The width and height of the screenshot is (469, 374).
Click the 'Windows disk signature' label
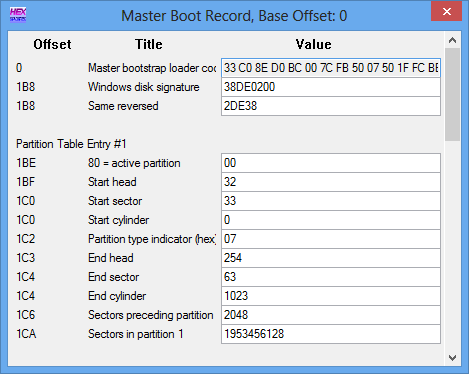(144, 87)
